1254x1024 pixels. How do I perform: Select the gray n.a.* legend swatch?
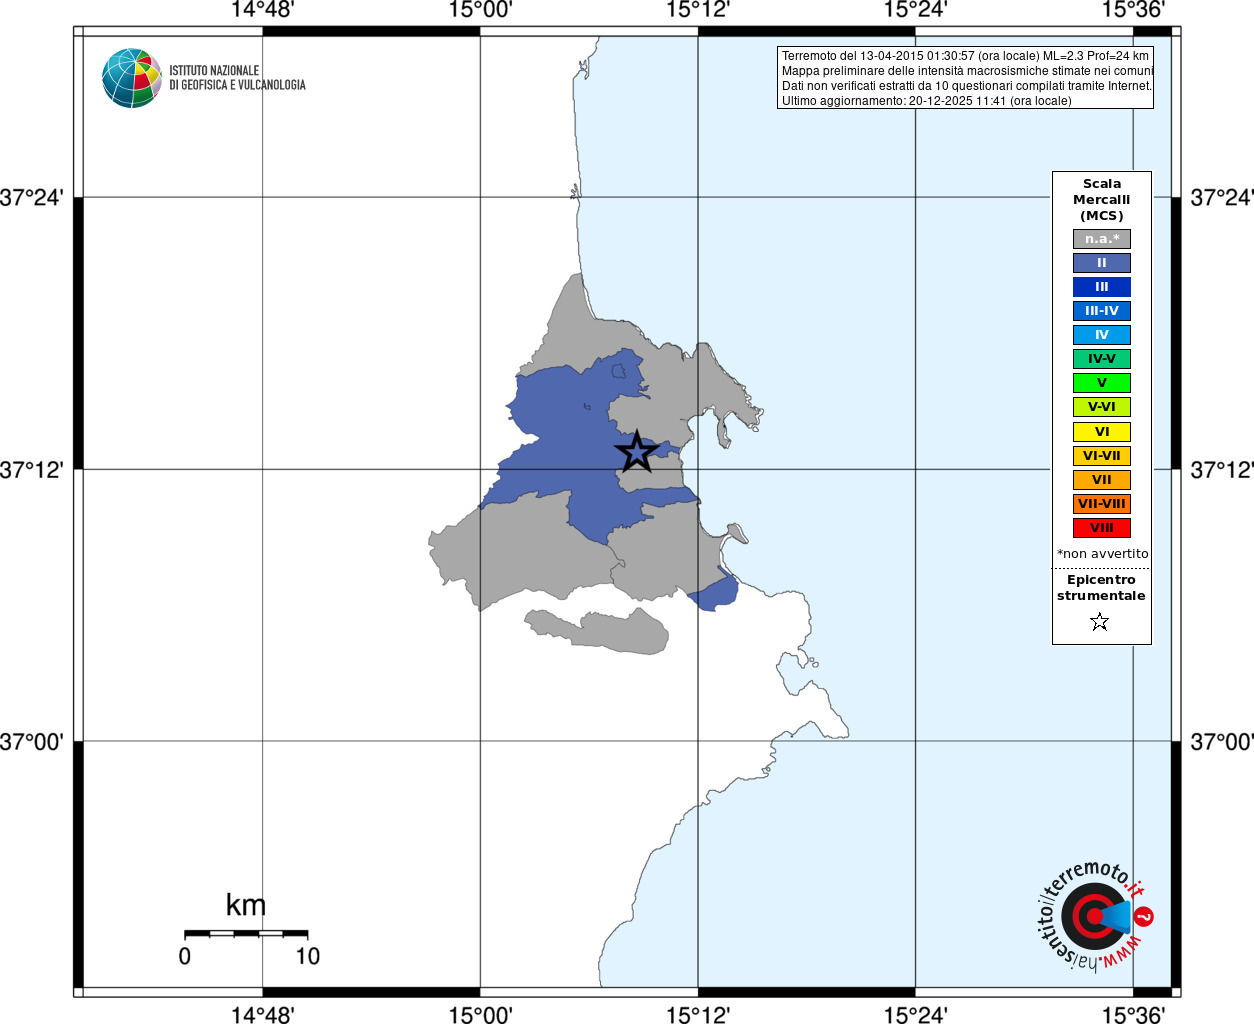(x=1101, y=239)
